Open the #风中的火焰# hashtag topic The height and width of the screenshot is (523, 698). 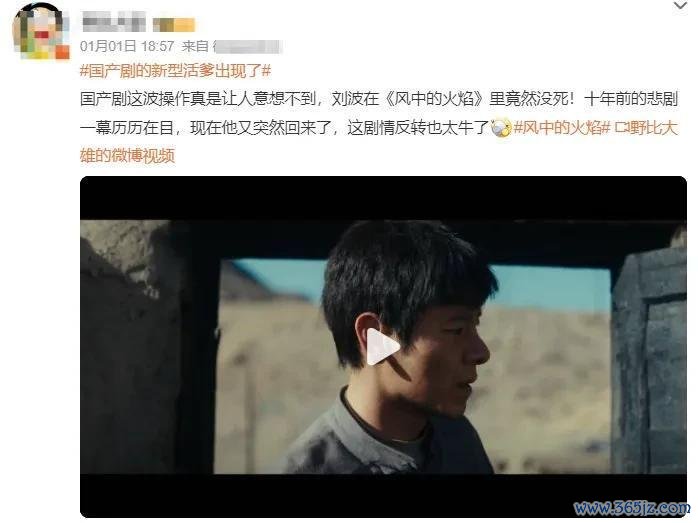[561, 128]
